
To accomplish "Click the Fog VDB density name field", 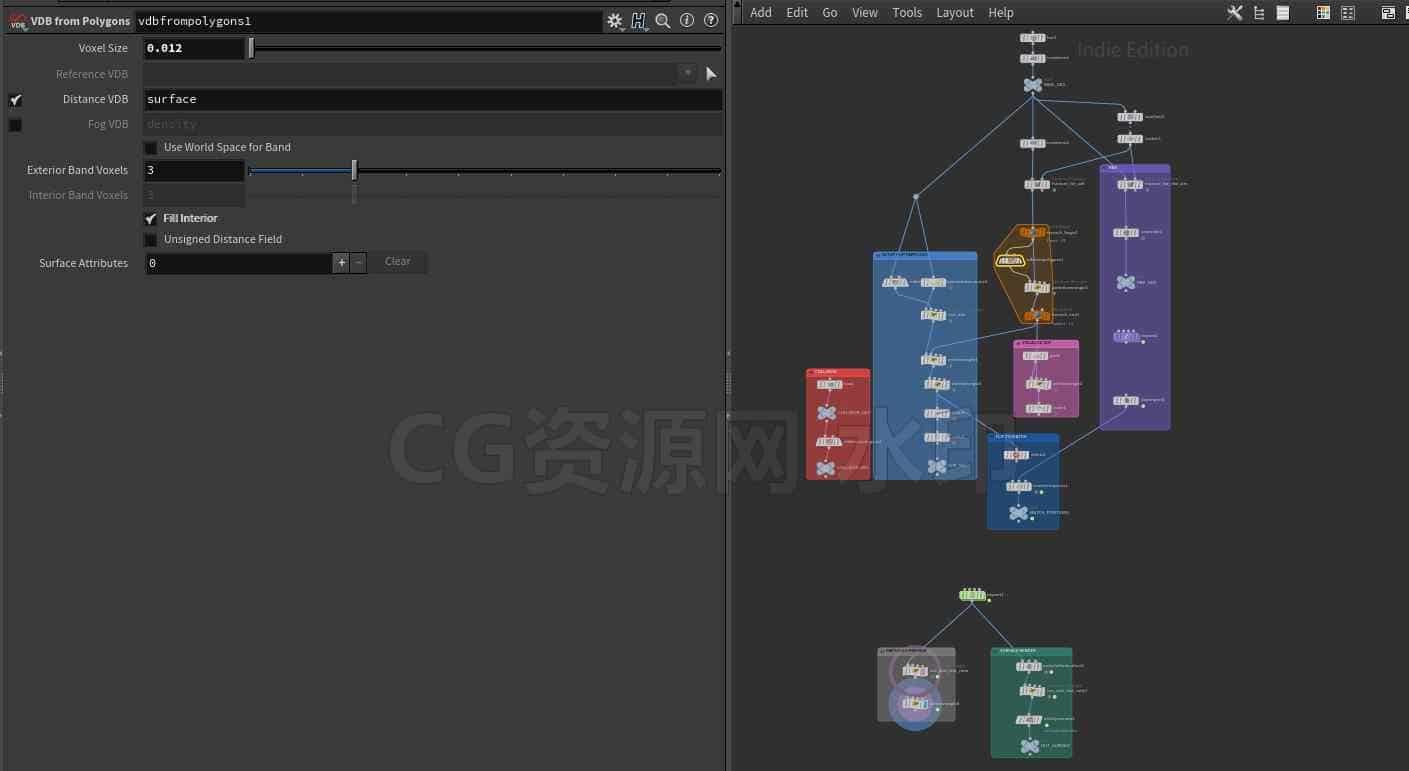I will [433, 125].
